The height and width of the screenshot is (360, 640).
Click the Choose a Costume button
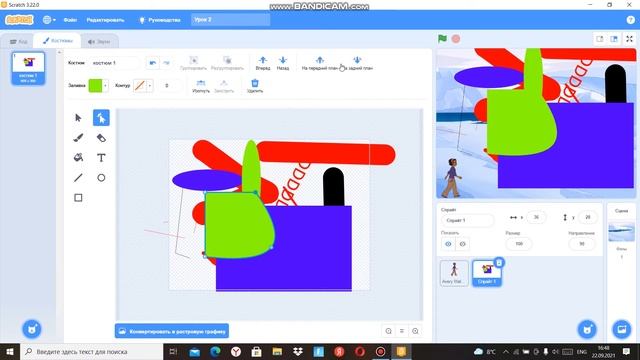(x=32, y=329)
